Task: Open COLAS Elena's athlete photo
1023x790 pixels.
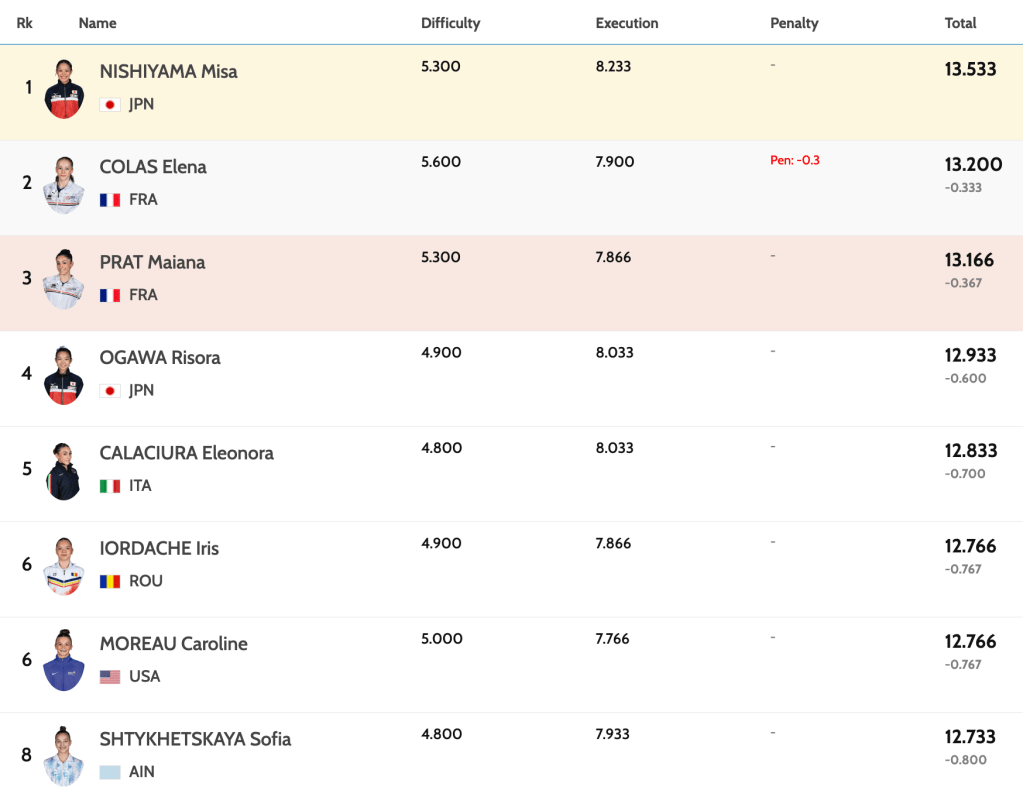Action: click(64, 184)
